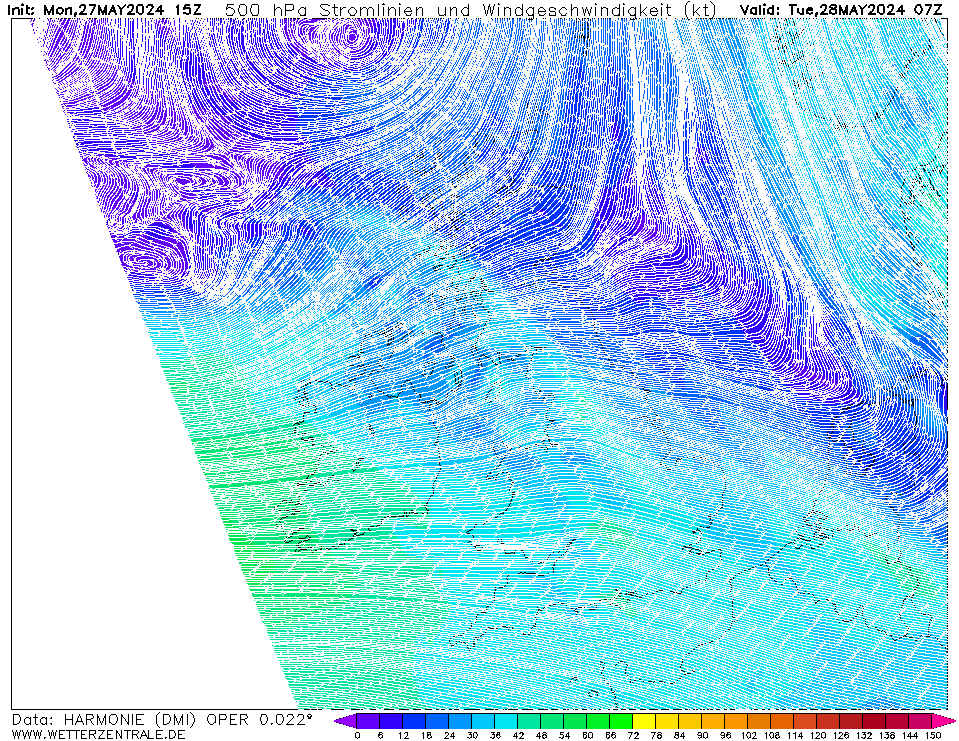Click the 60–66 kt legend swatch
Viewport: 959px width, 741px height.
599,721
